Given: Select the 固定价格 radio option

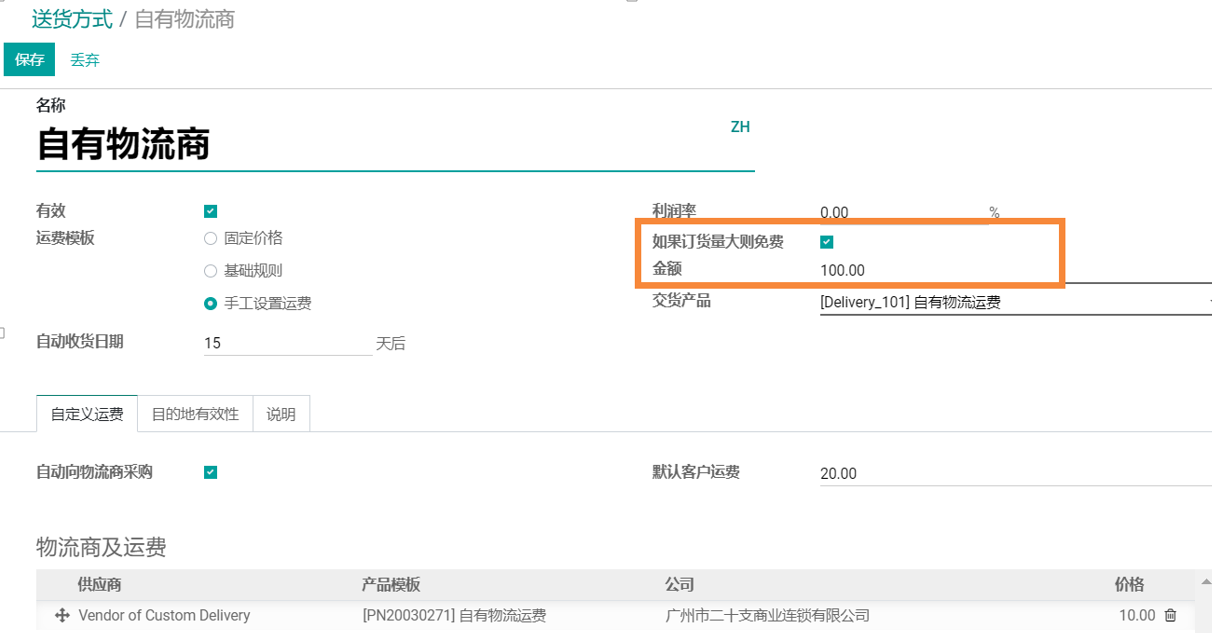Looking at the screenshot, I should (210, 238).
